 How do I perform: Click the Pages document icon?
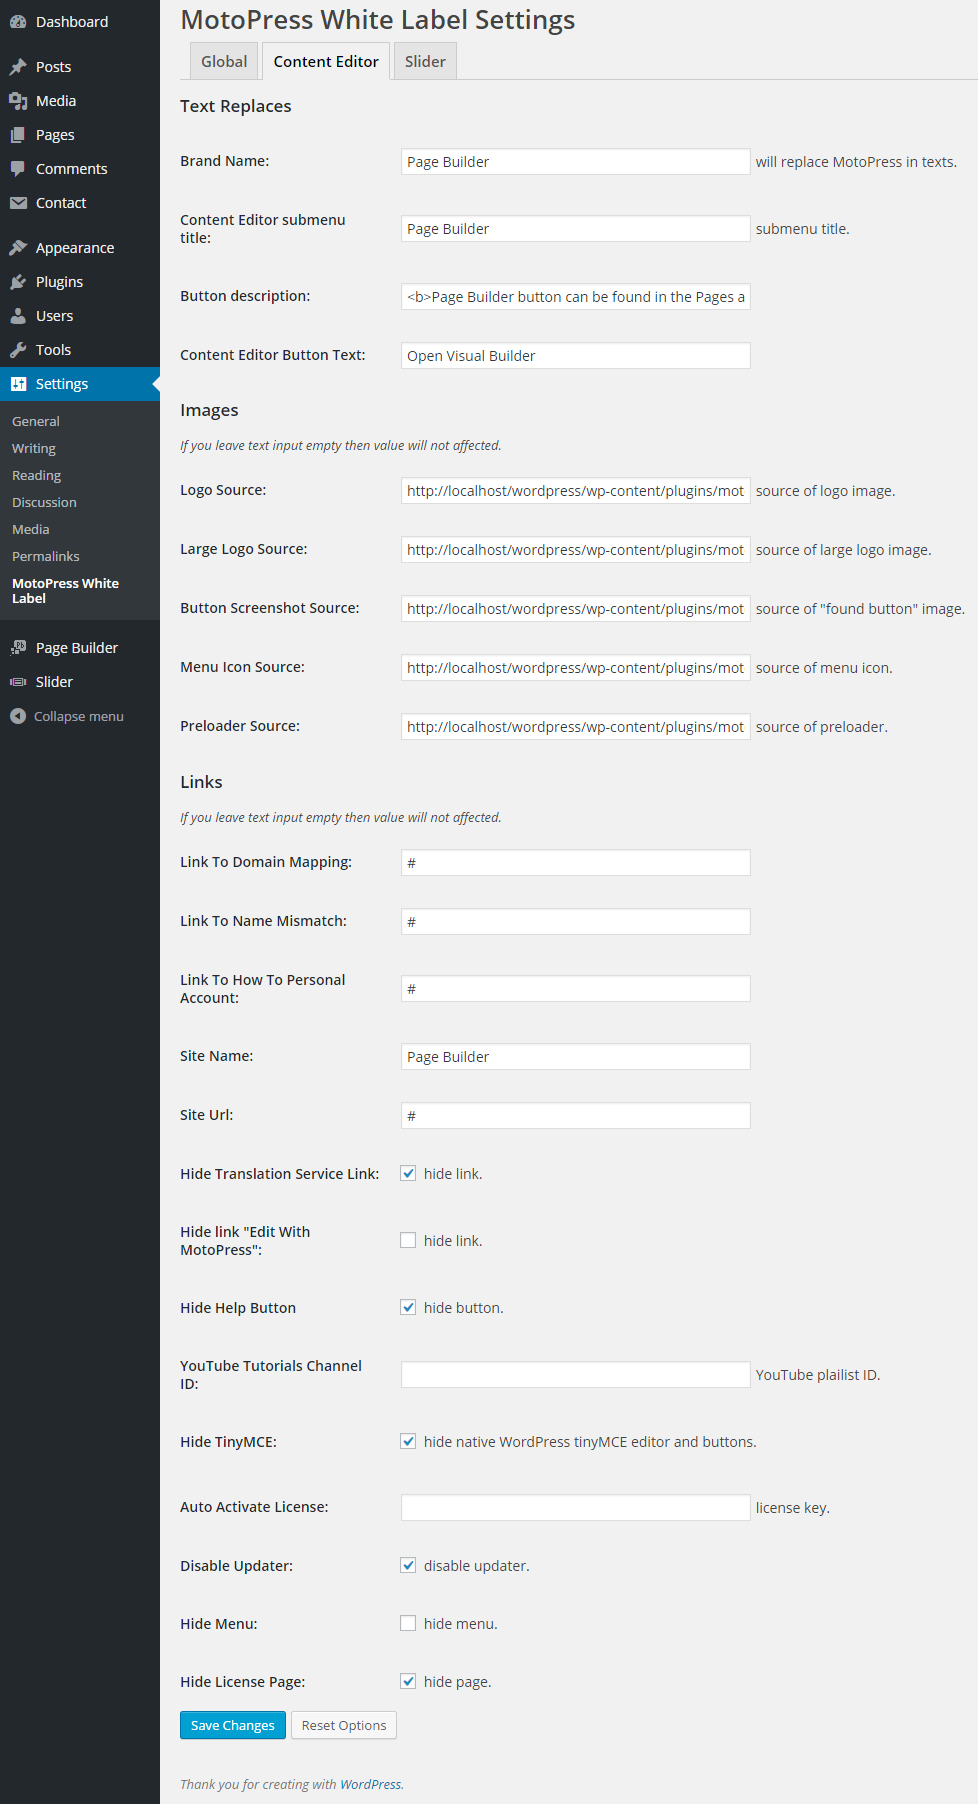tap(18, 135)
